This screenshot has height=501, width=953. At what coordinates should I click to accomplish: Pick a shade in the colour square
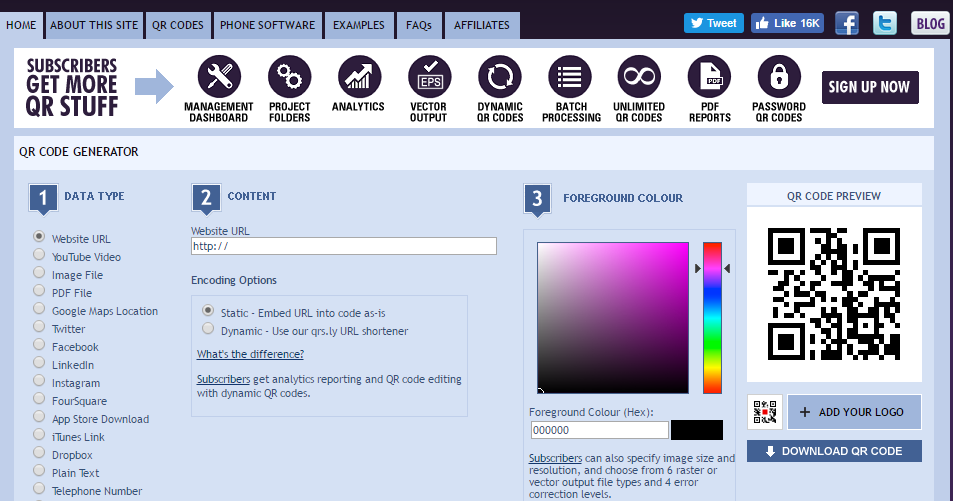click(613, 318)
